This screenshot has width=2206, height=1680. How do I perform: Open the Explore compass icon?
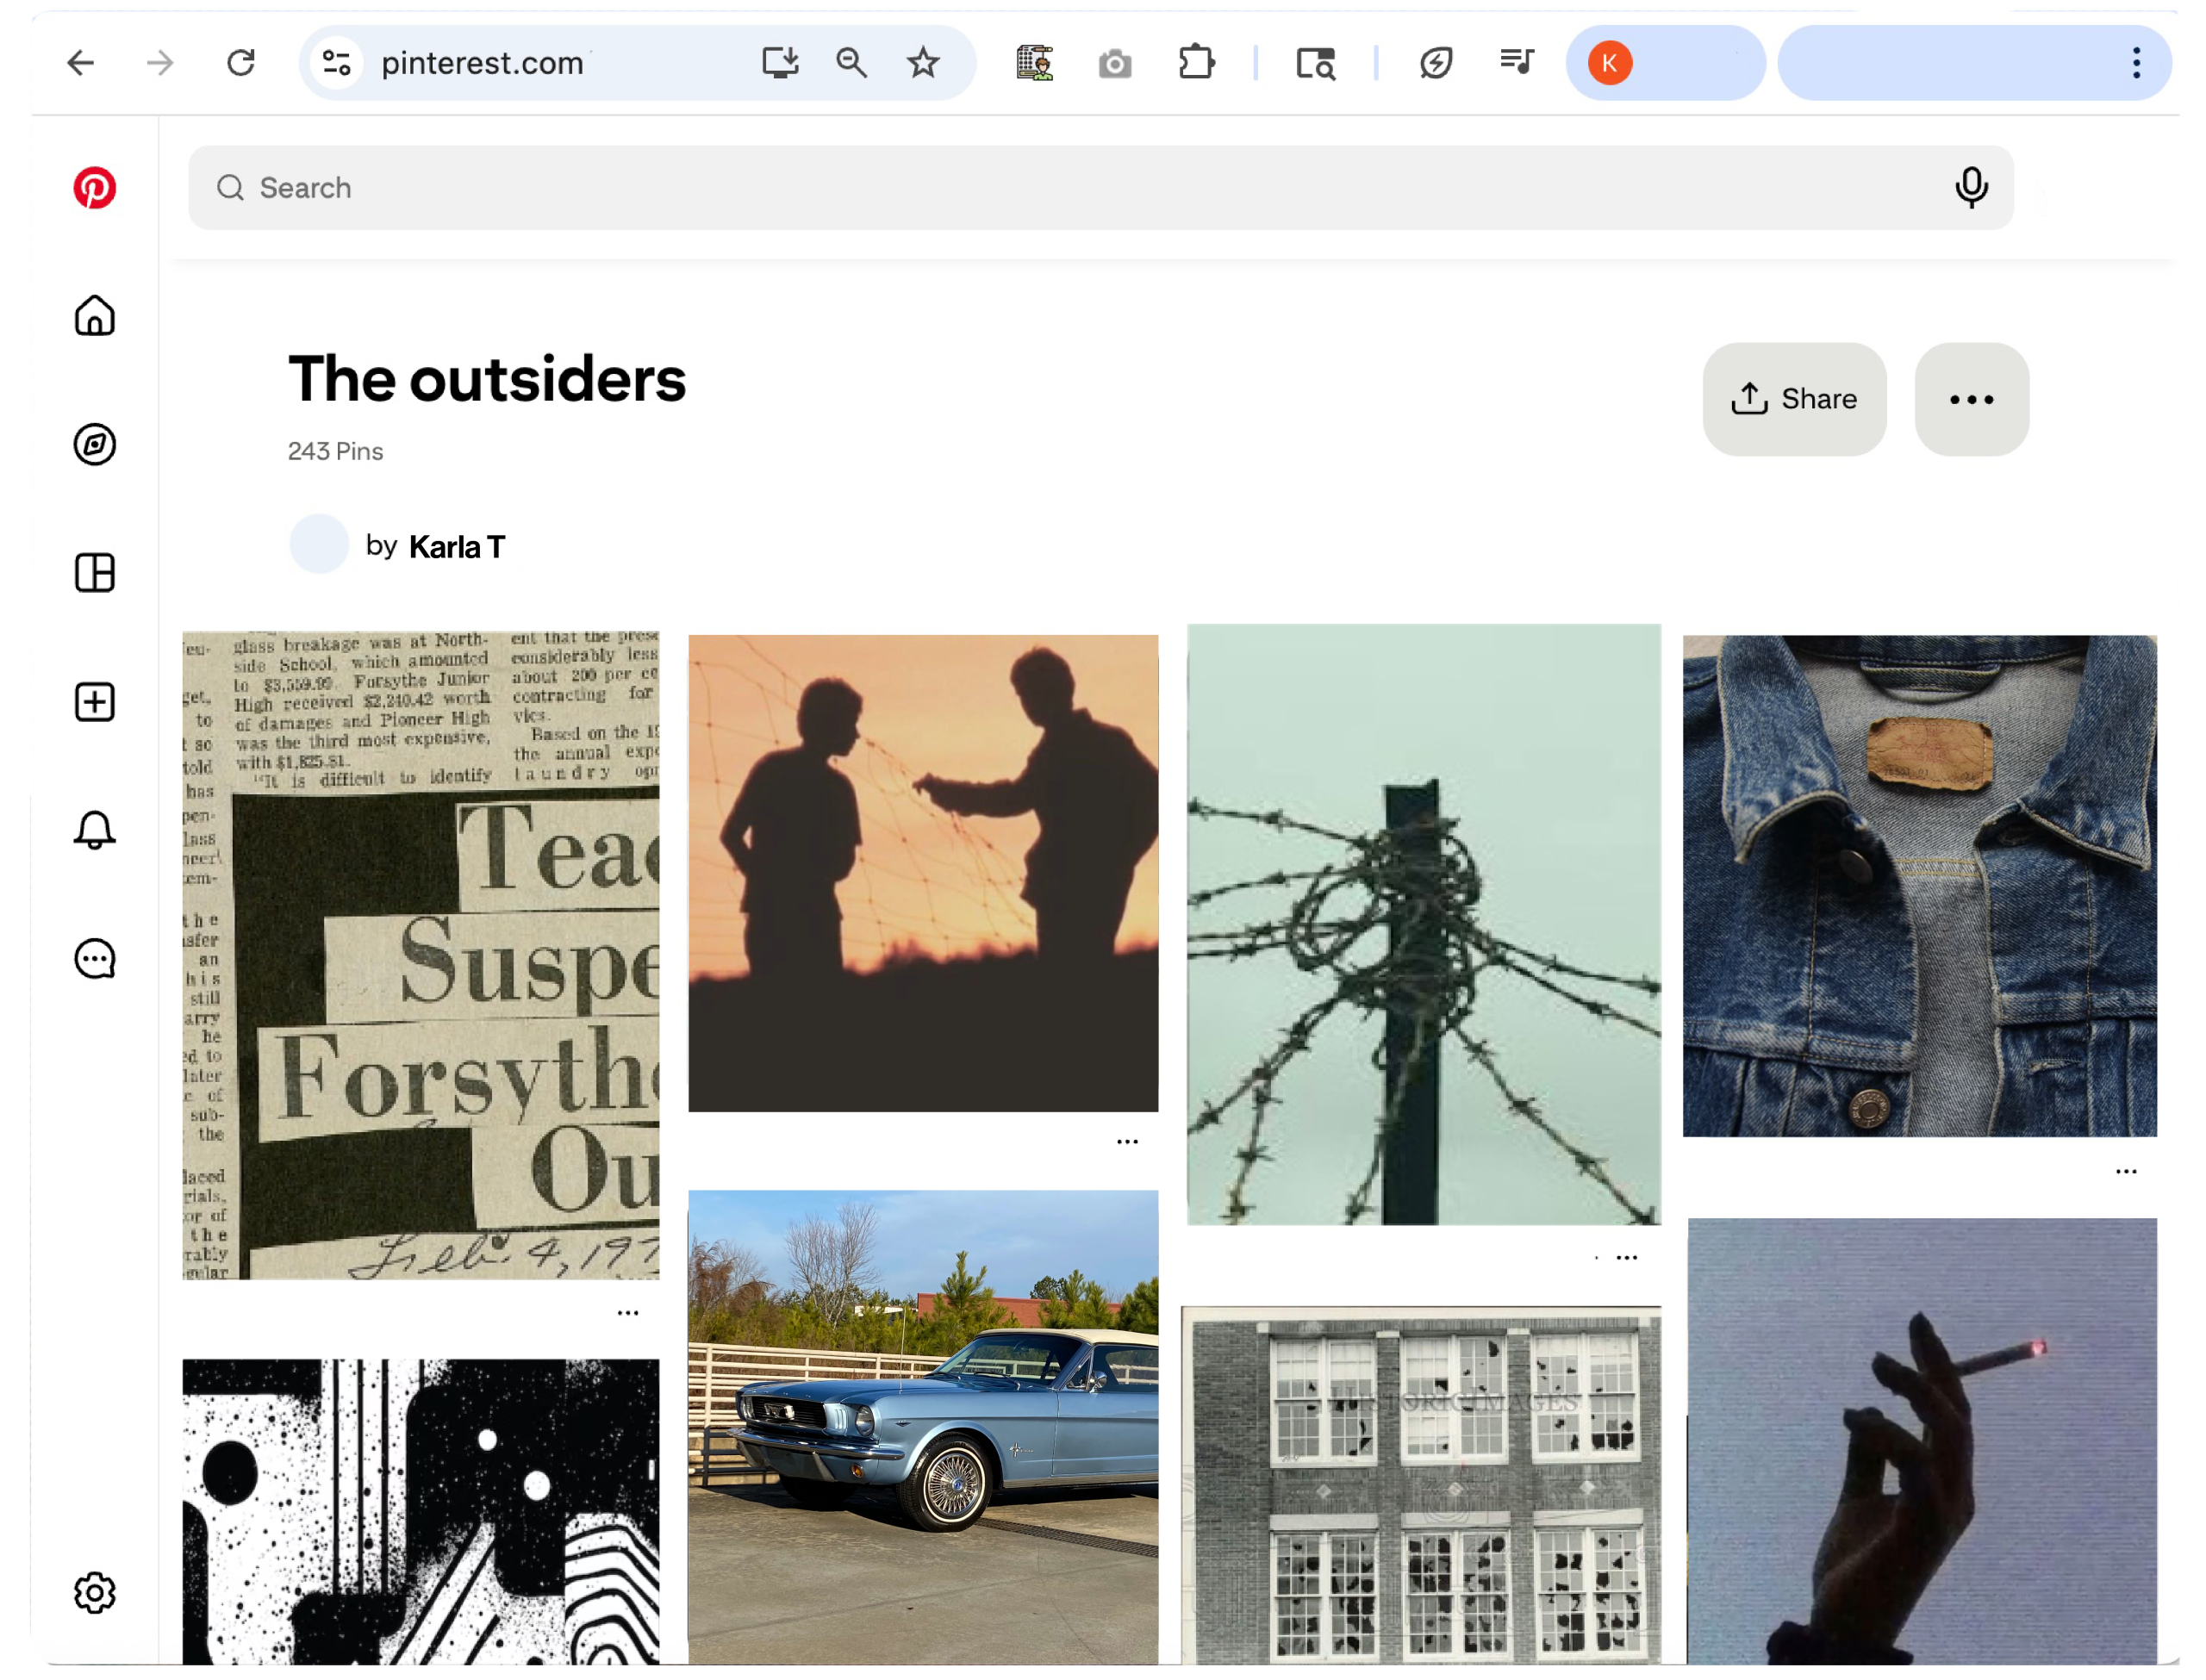[95, 445]
